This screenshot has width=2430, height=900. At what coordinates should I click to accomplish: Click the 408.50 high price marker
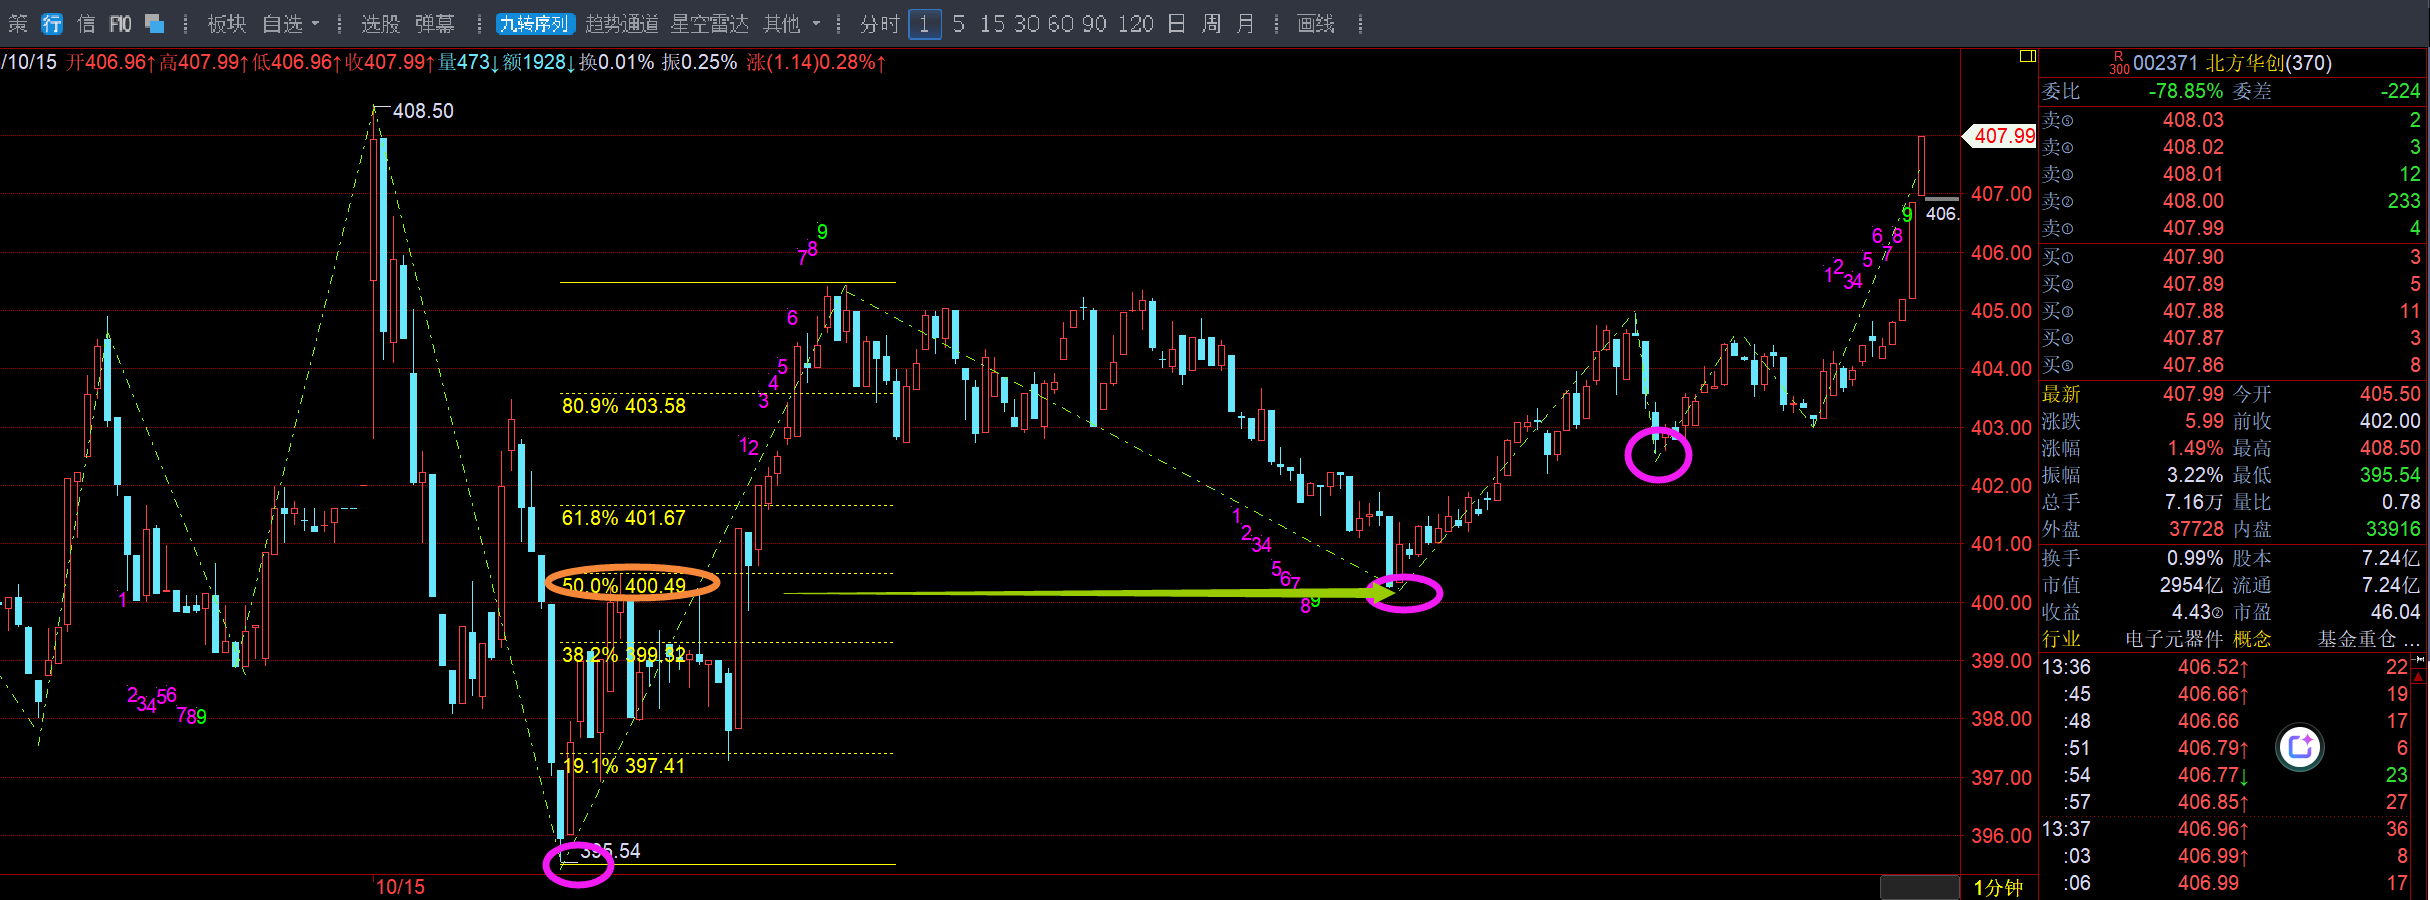pyautogui.click(x=423, y=111)
